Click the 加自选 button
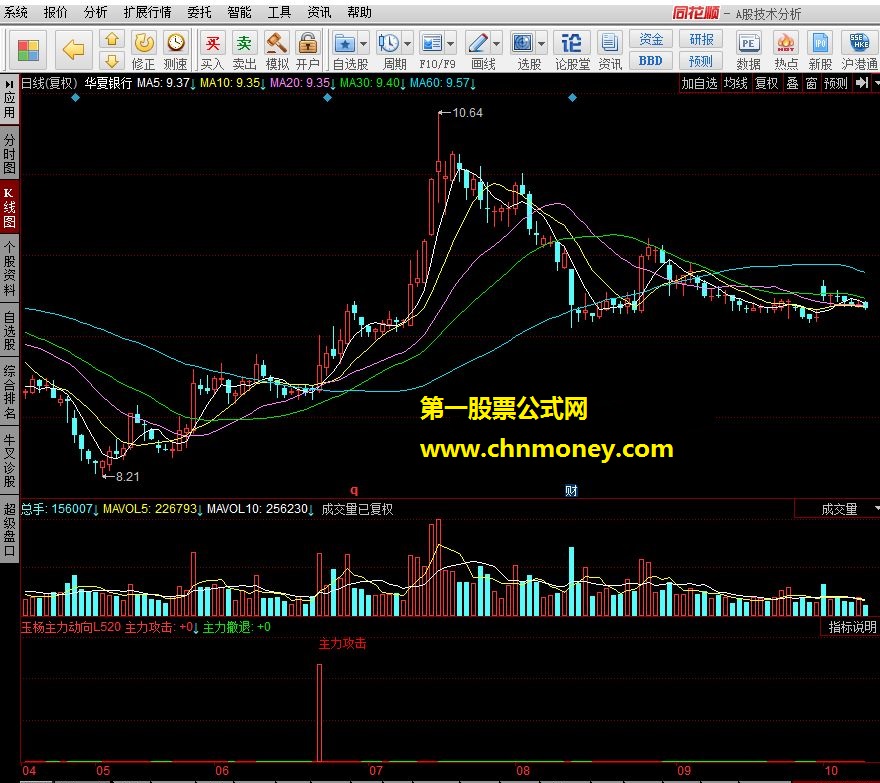 point(699,83)
